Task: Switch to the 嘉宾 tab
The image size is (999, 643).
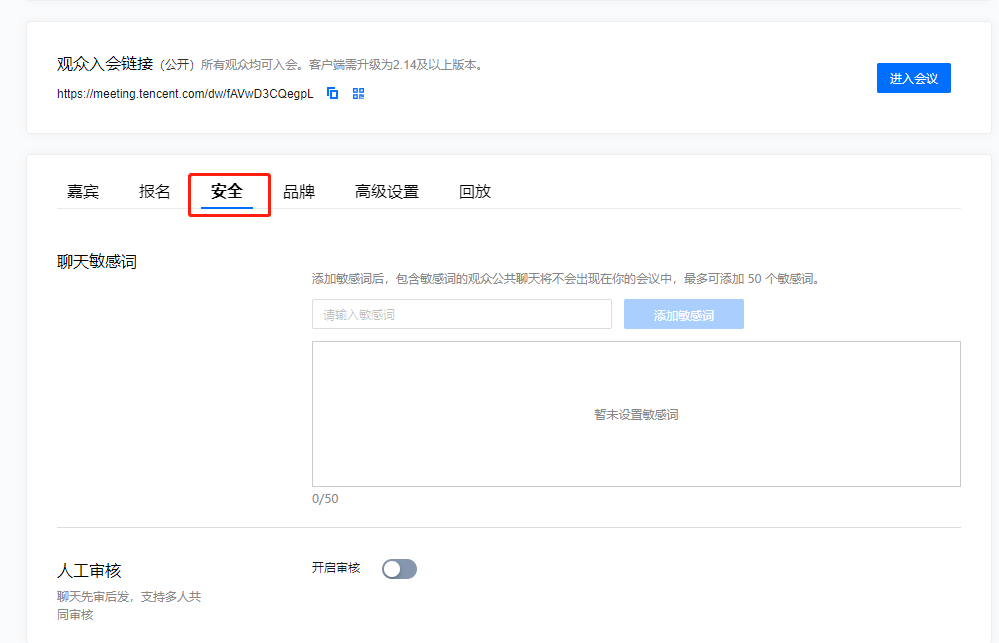Action: (x=83, y=191)
